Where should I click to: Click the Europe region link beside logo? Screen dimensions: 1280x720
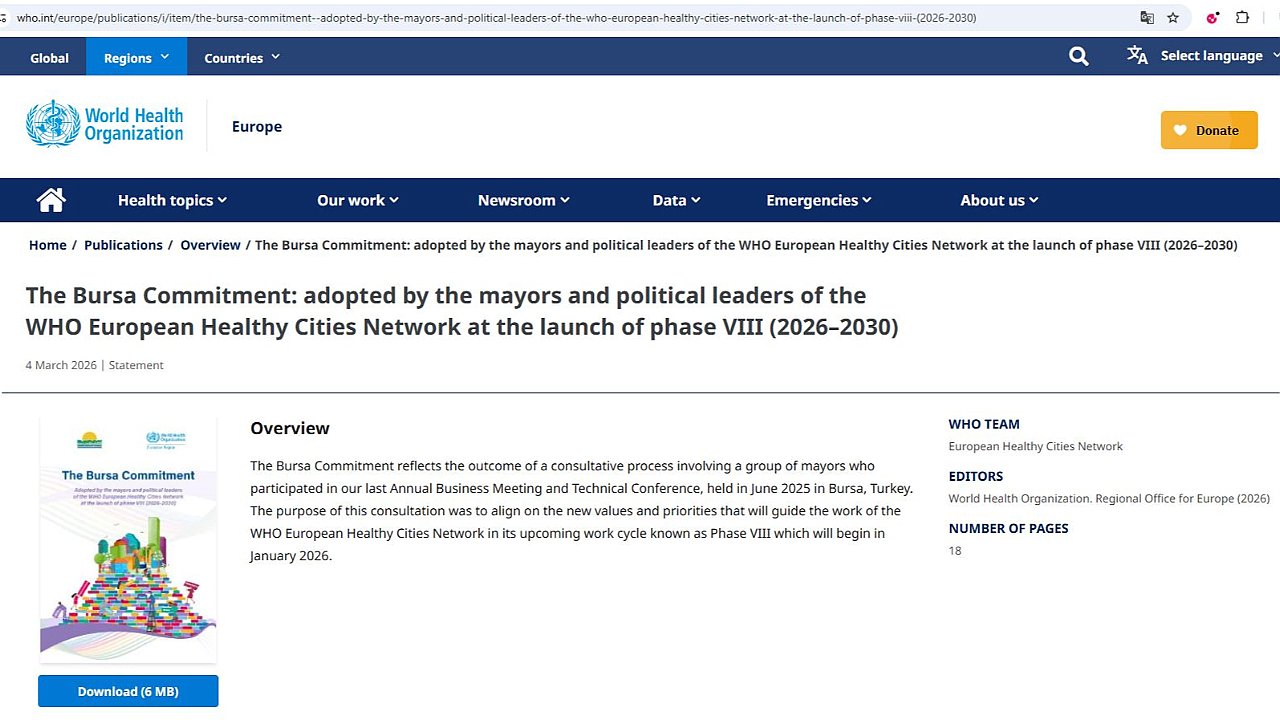click(x=257, y=126)
